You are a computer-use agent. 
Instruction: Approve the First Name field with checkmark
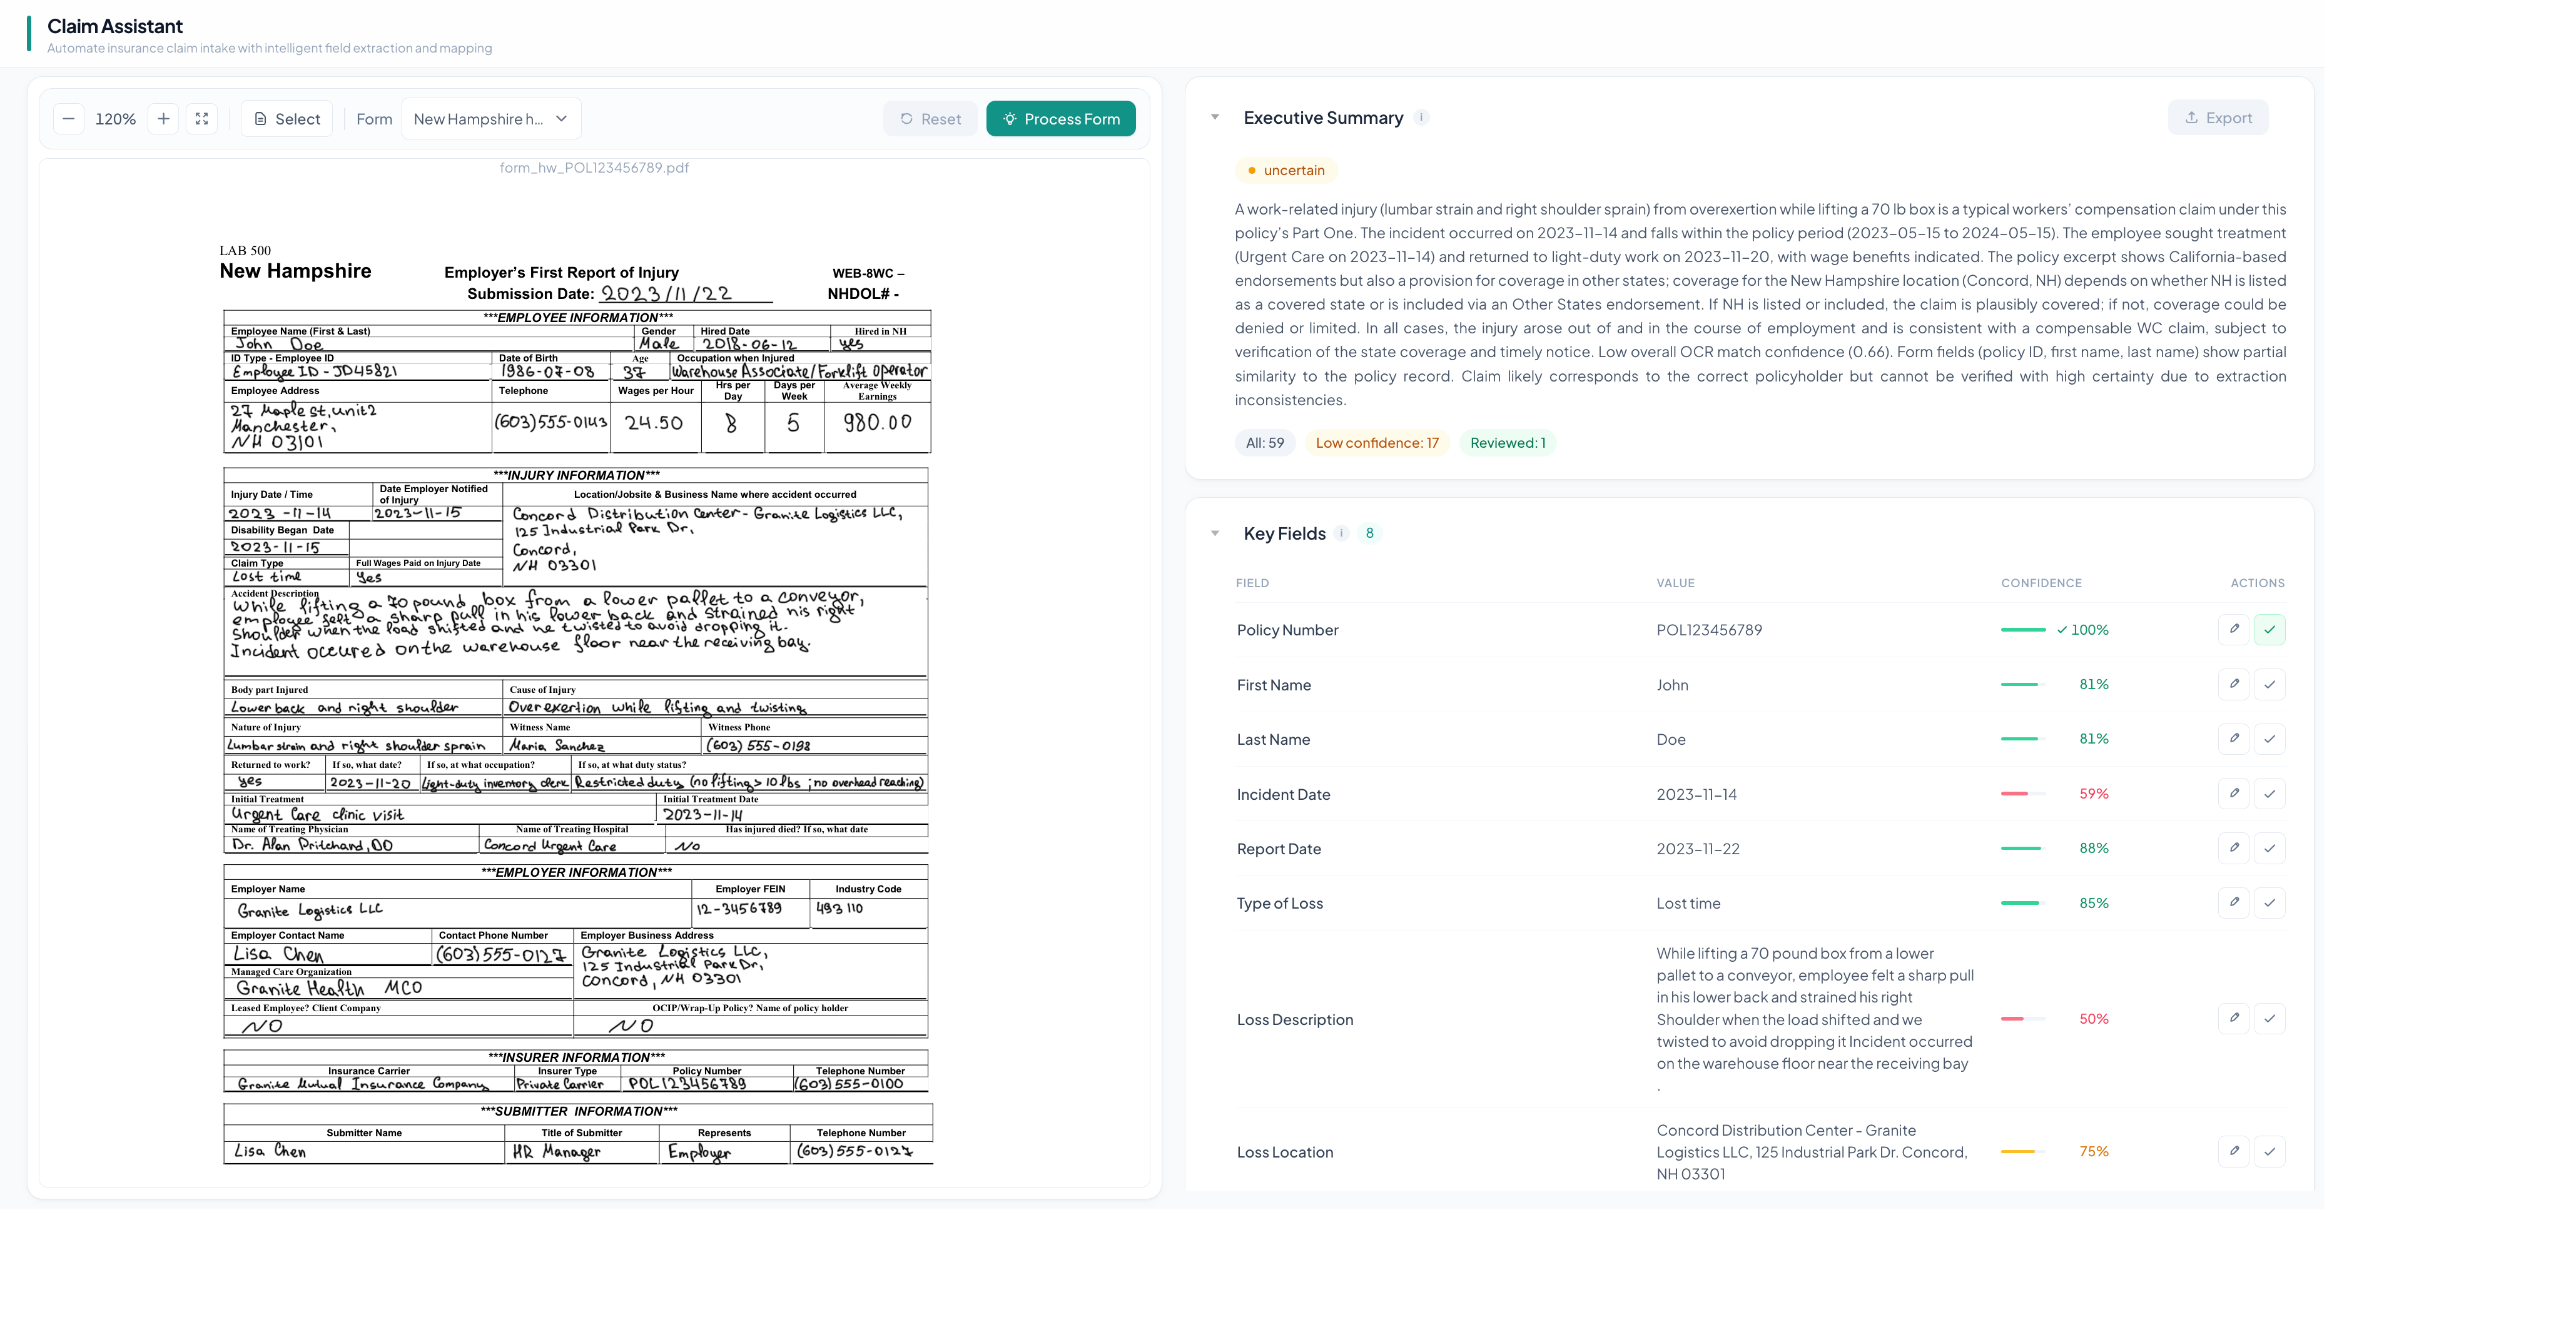tap(2269, 684)
